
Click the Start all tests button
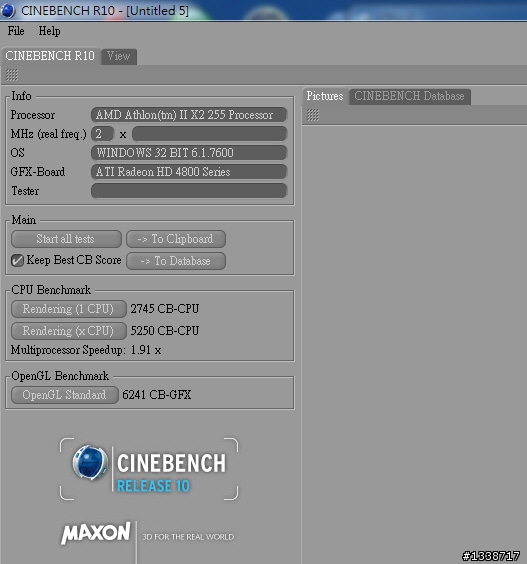pos(66,239)
